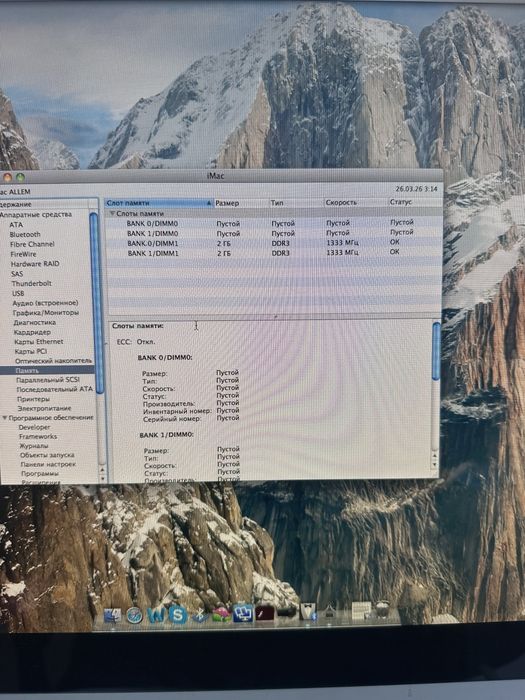Select Fibre Channel in sidebar
Viewport: 525px width, 700px height.
32,244
